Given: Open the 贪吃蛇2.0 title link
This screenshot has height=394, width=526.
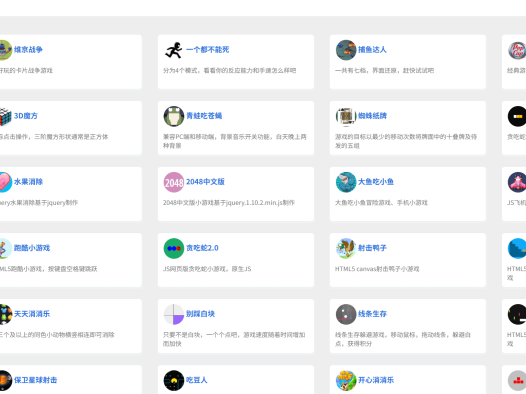Looking at the screenshot, I should tap(202, 248).
